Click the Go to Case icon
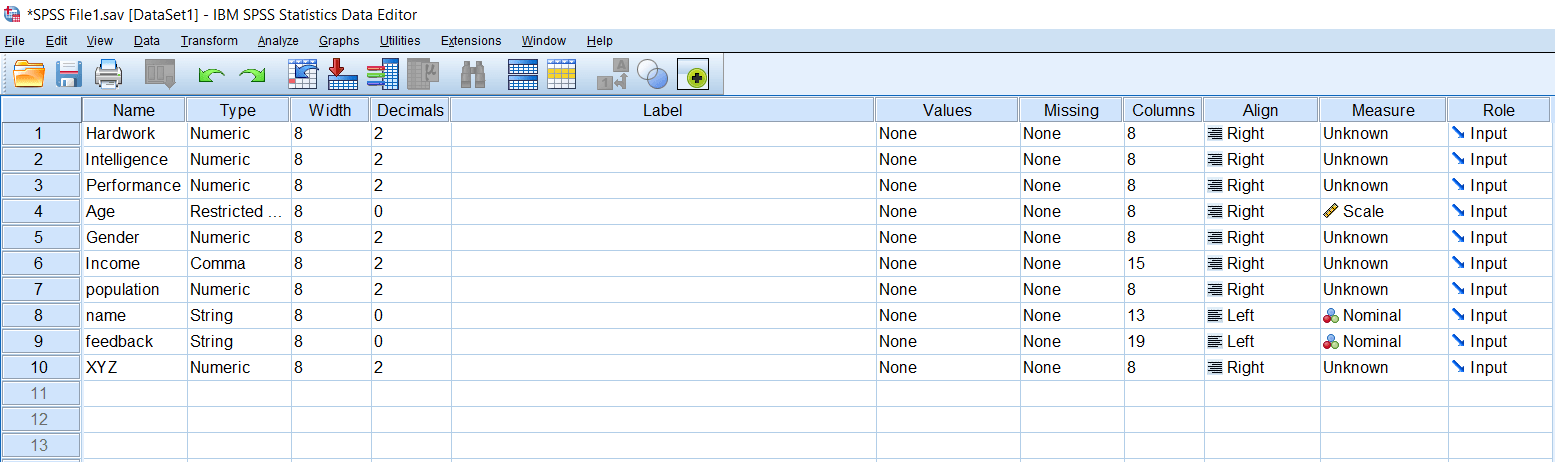This screenshot has height=462, width=1555. (x=303, y=74)
